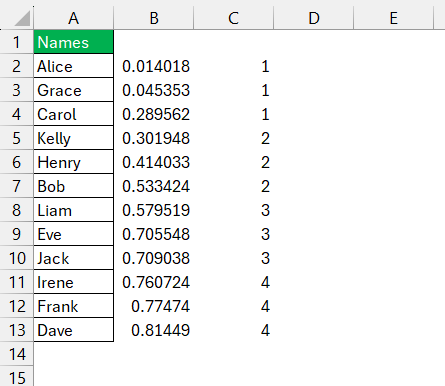Select group number 4 in Dave's row
Screen dimensions: 445x386
click(265, 330)
